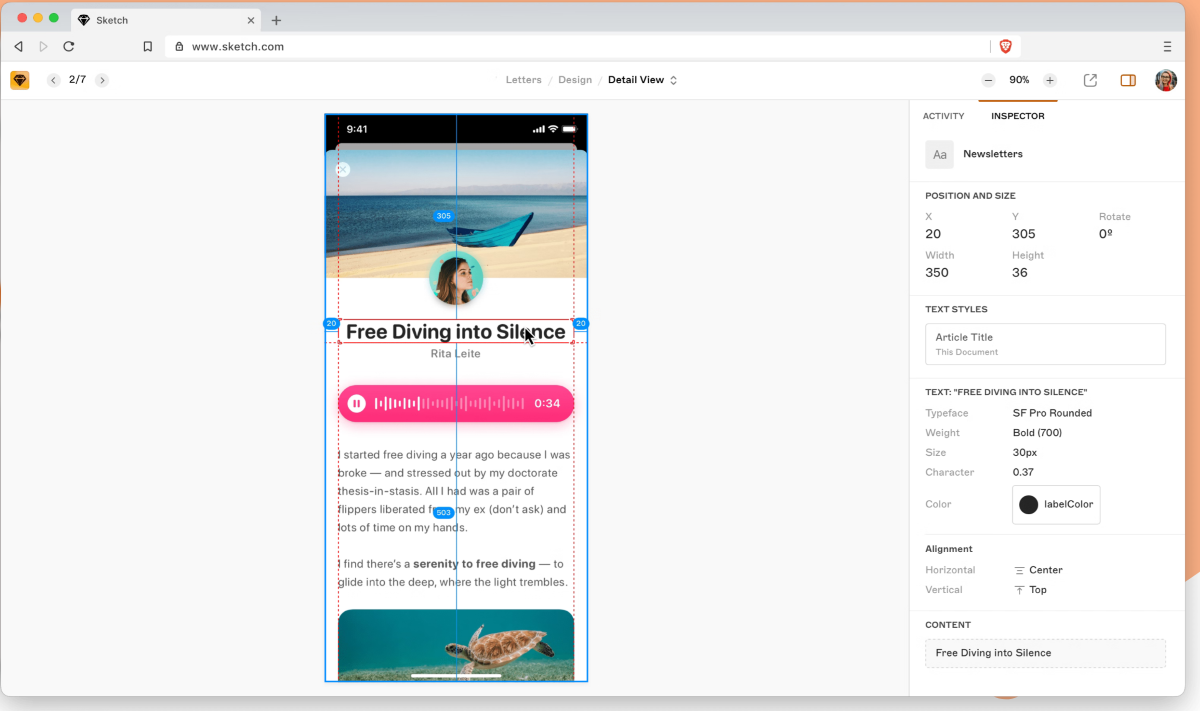
Task: Toggle the inspector sidebar panel icon
Action: [x=1128, y=80]
